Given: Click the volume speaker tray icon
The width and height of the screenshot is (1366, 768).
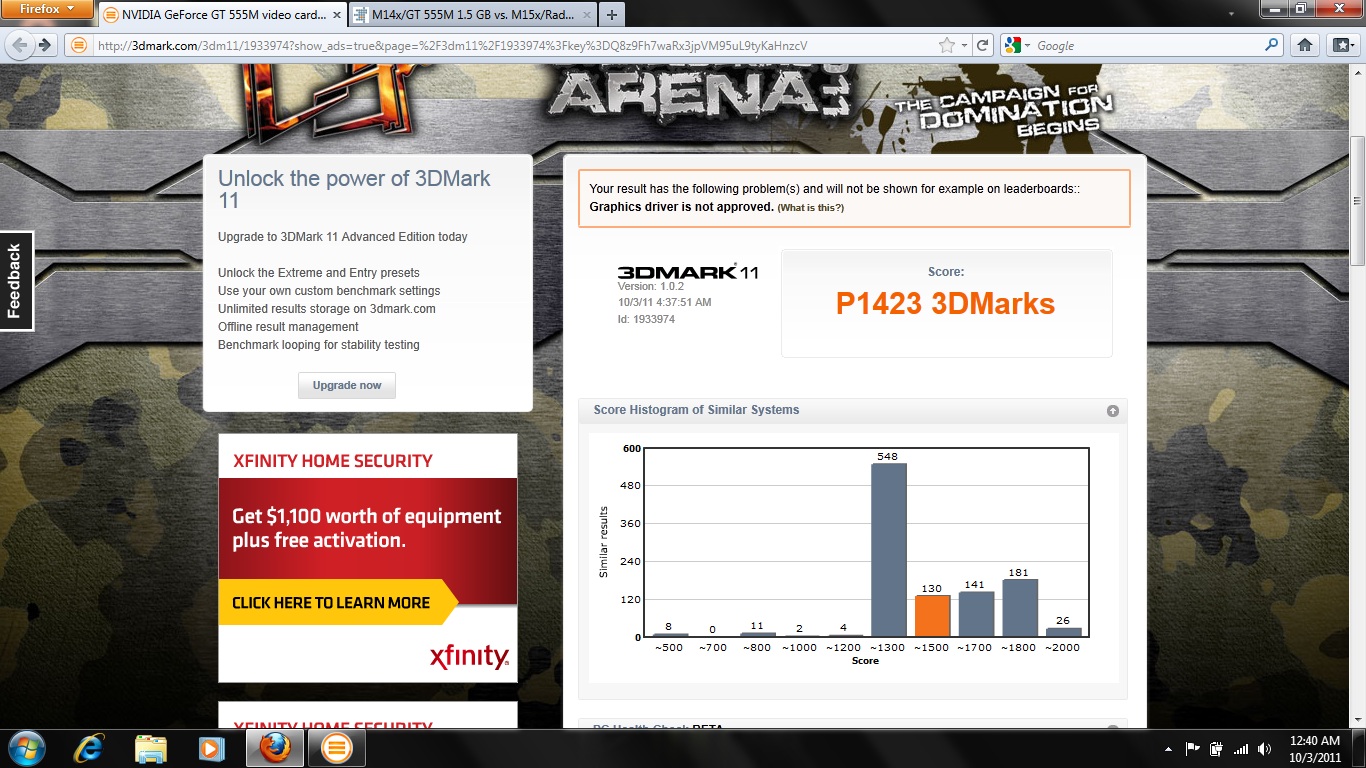Looking at the screenshot, I should [x=1265, y=748].
